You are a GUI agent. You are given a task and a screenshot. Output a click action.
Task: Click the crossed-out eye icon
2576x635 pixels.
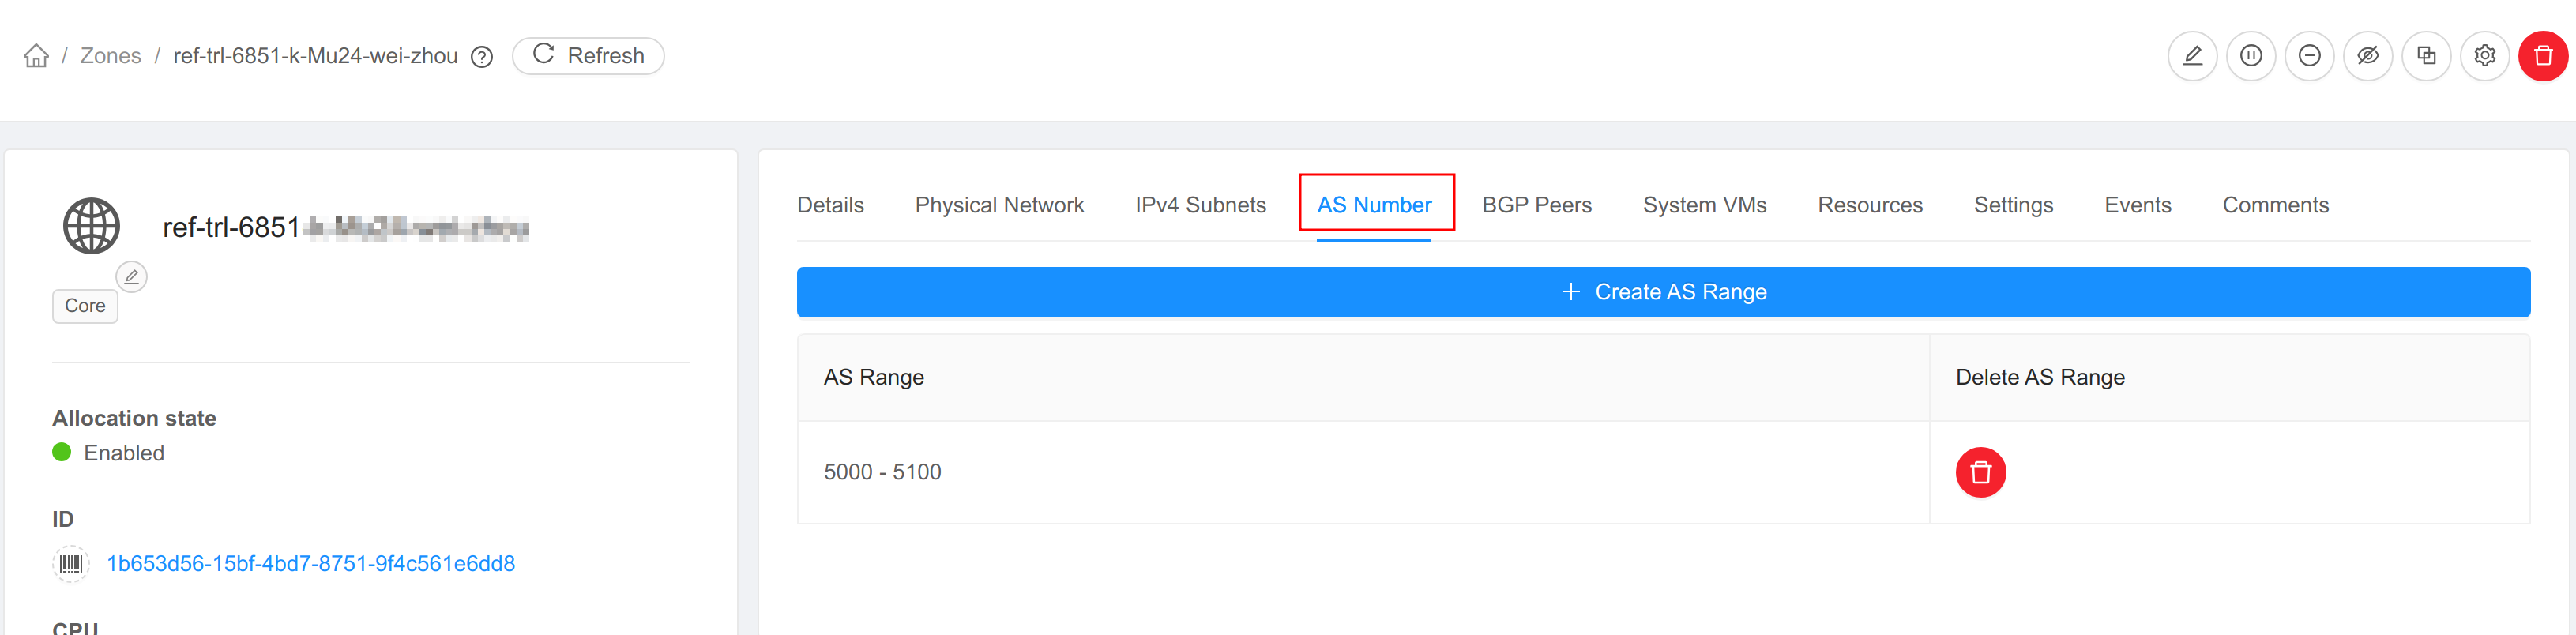point(2368,55)
